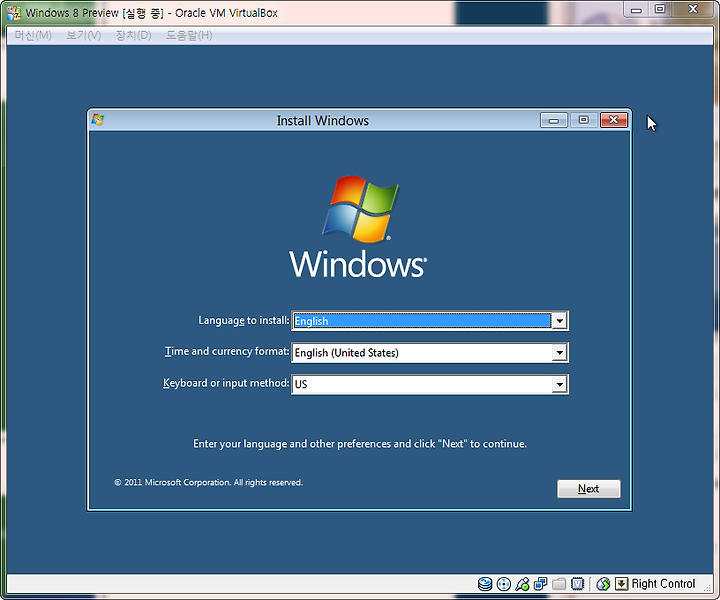Minimize the VirtualBox window
Viewport: 720px width, 600px height.
coord(636,10)
